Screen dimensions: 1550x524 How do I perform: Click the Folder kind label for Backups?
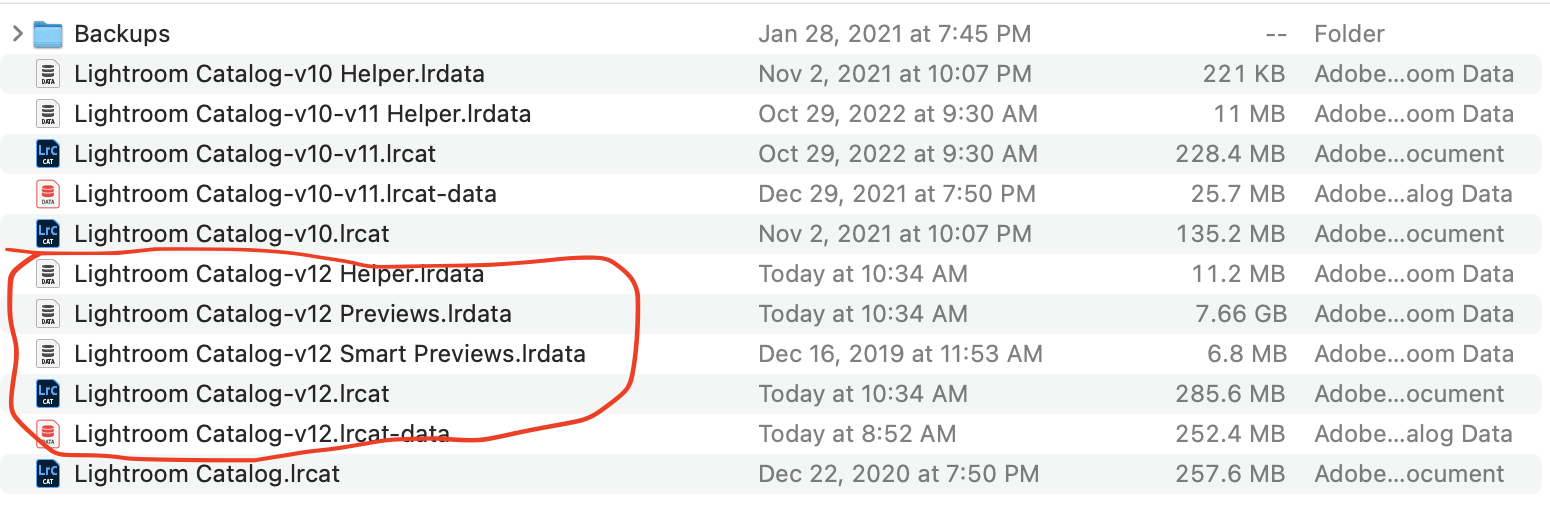(x=1349, y=34)
